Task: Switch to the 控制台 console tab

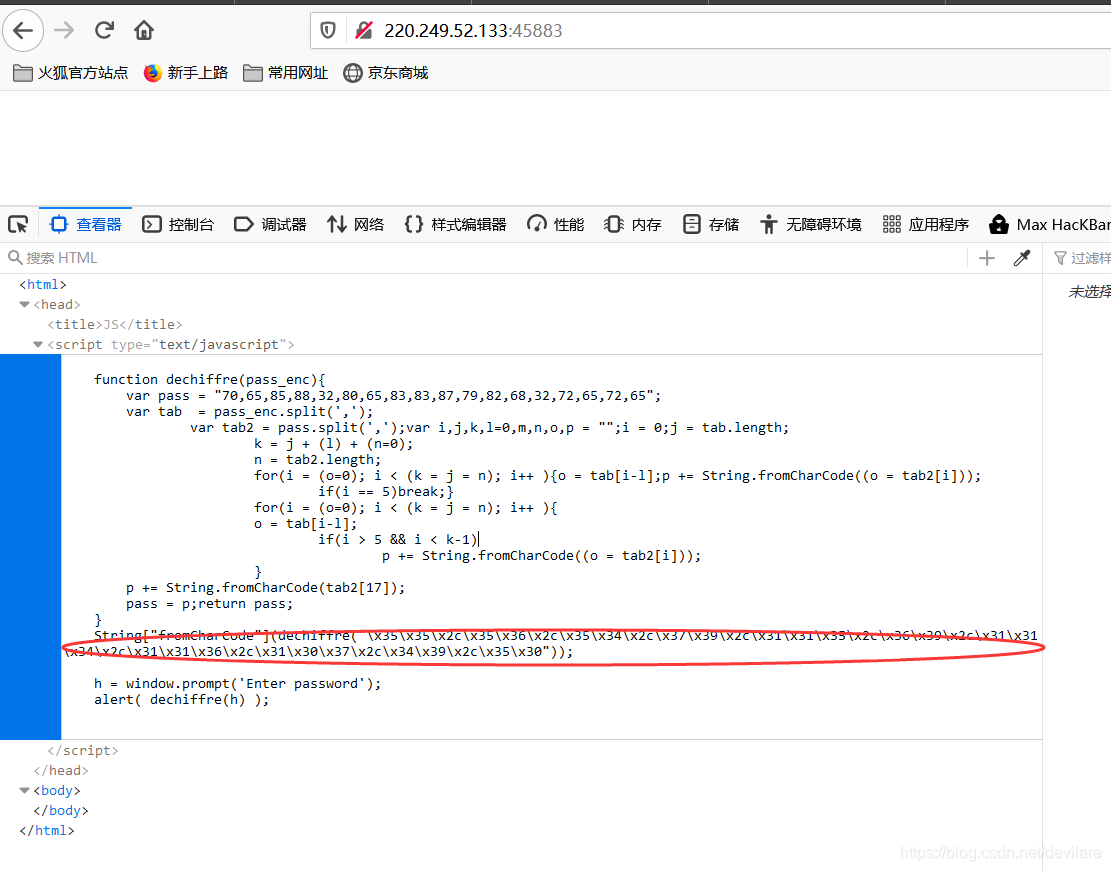Action: tap(179, 225)
